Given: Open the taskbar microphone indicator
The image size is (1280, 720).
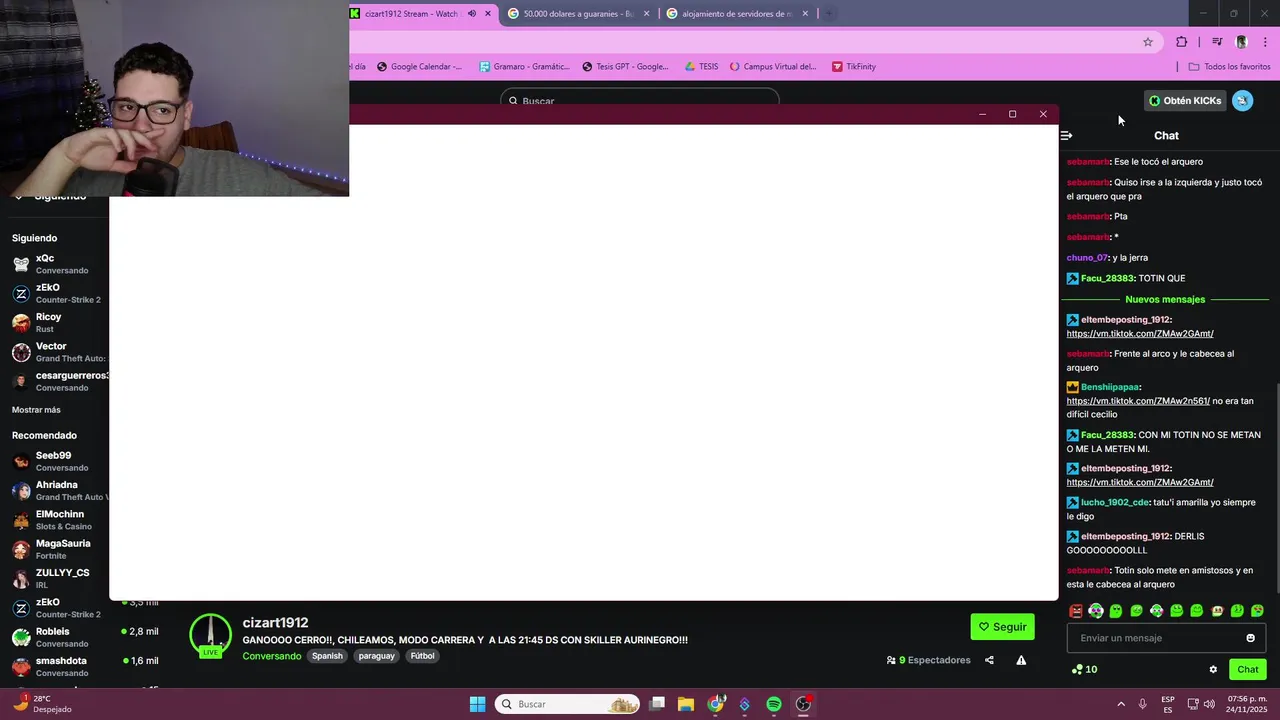Looking at the screenshot, I should coord(1142,704).
